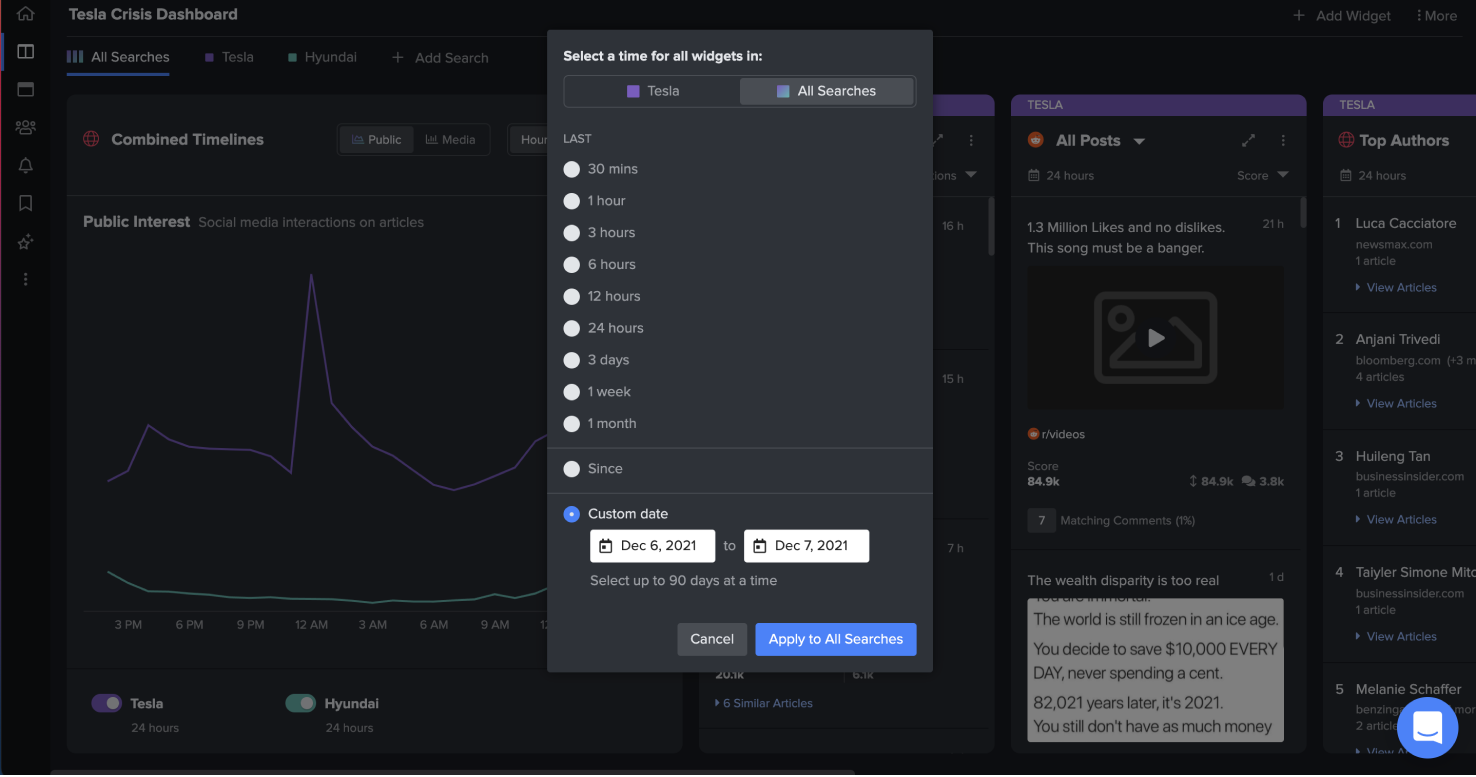Open the wealth disparity post image
The height and width of the screenshot is (777, 1476).
click(x=1155, y=670)
